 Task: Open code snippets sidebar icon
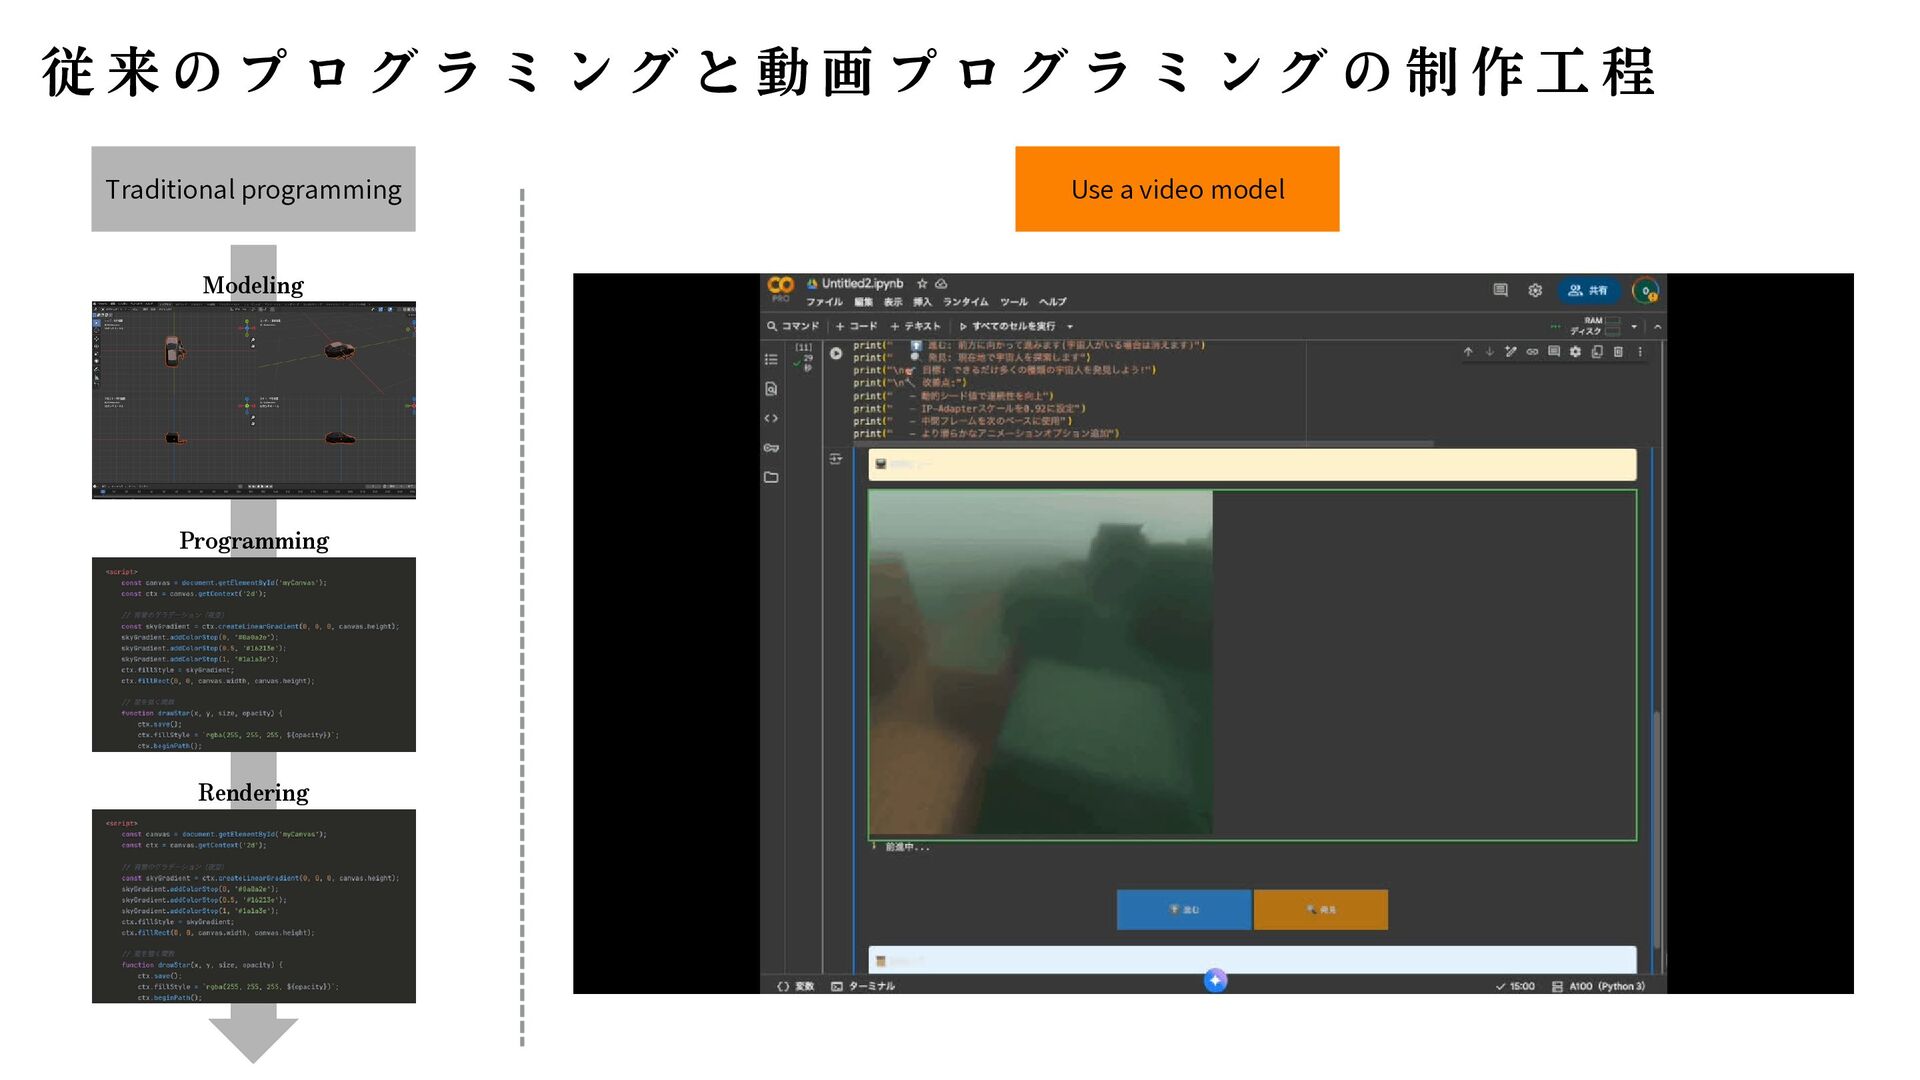pyautogui.click(x=771, y=418)
